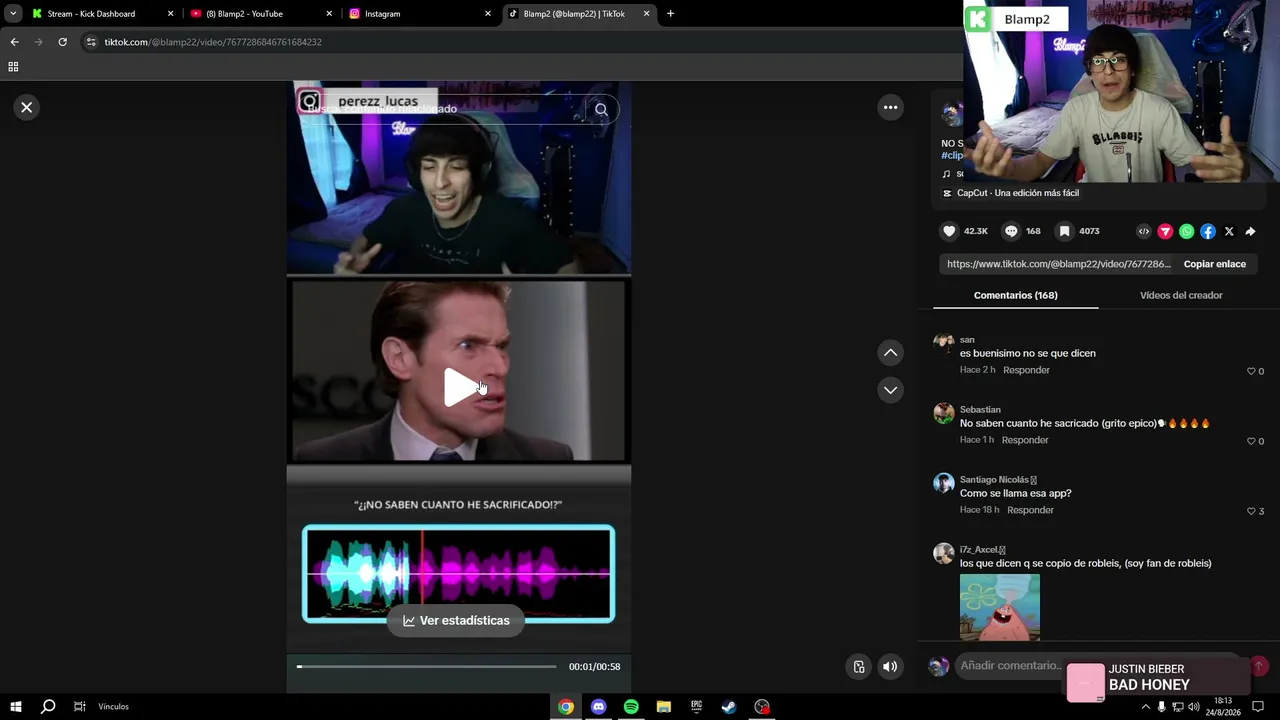1280x720 pixels.
Task: Like san's comment
Action: (x=1250, y=371)
